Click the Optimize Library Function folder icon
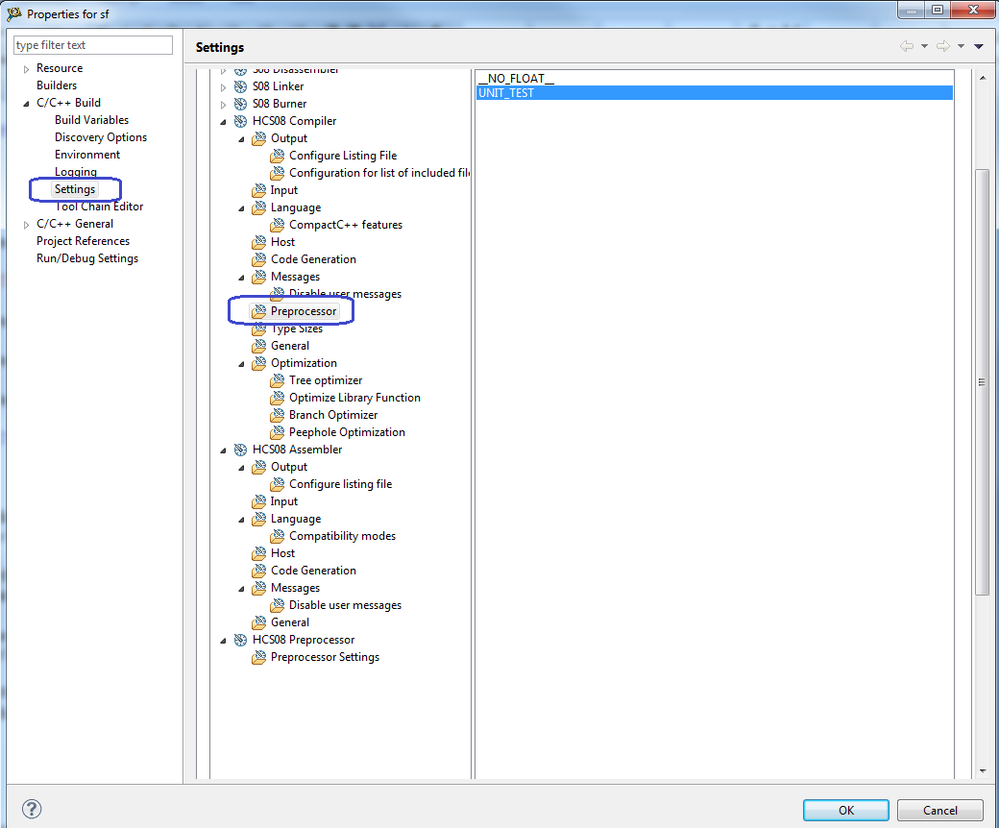This screenshot has height=828, width=999. click(x=277, y=397)
